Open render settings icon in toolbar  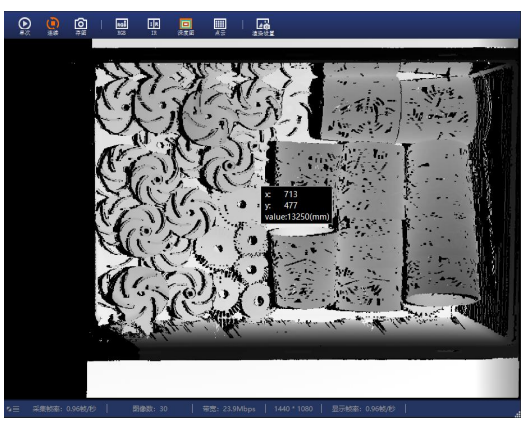[263, 26]
